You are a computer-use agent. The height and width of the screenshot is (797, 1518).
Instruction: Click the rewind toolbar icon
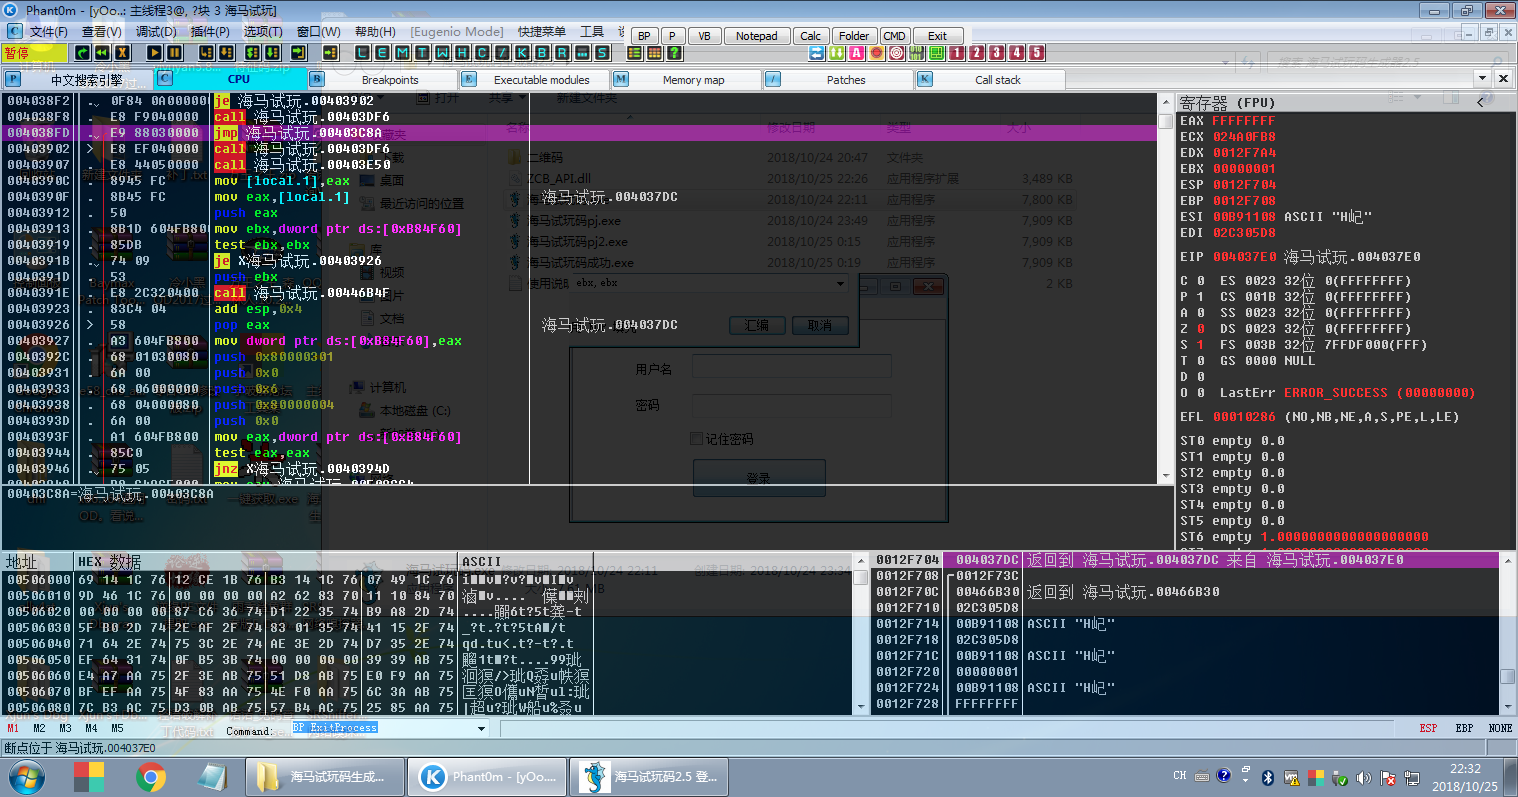click(x=102, y=52)
